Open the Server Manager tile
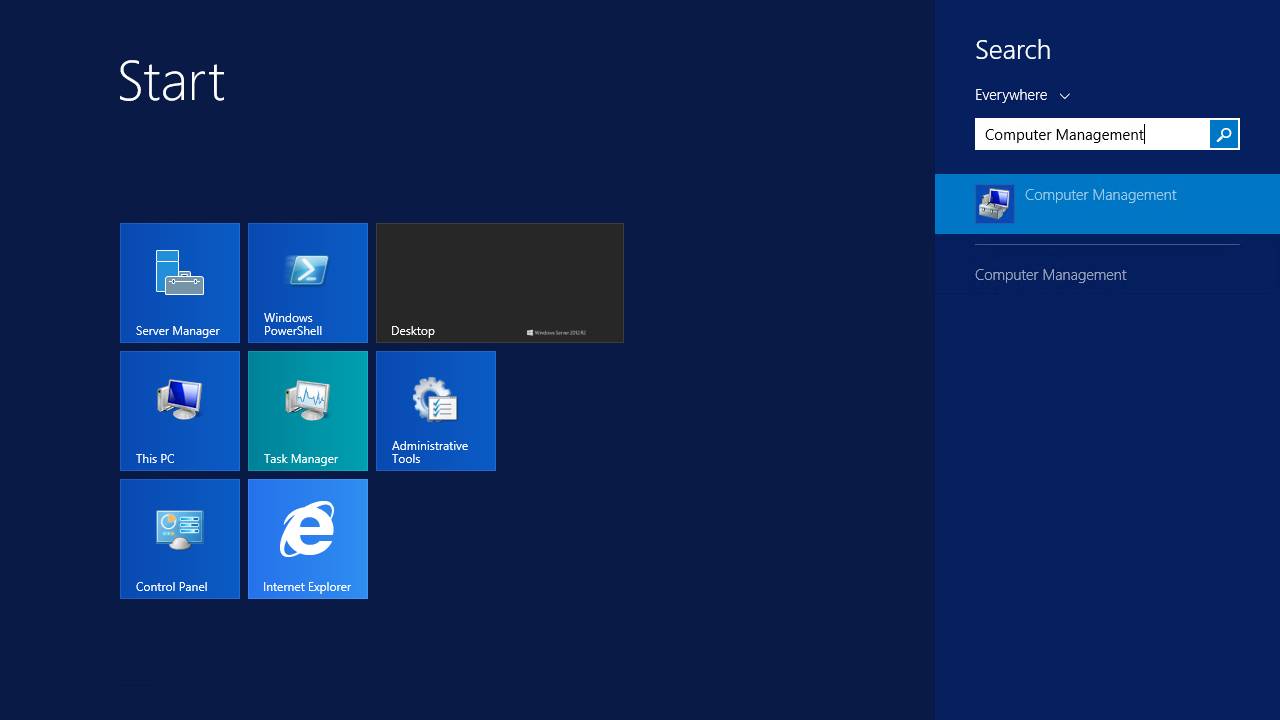This screenshot has width=1280, height=720. point(180,283)
